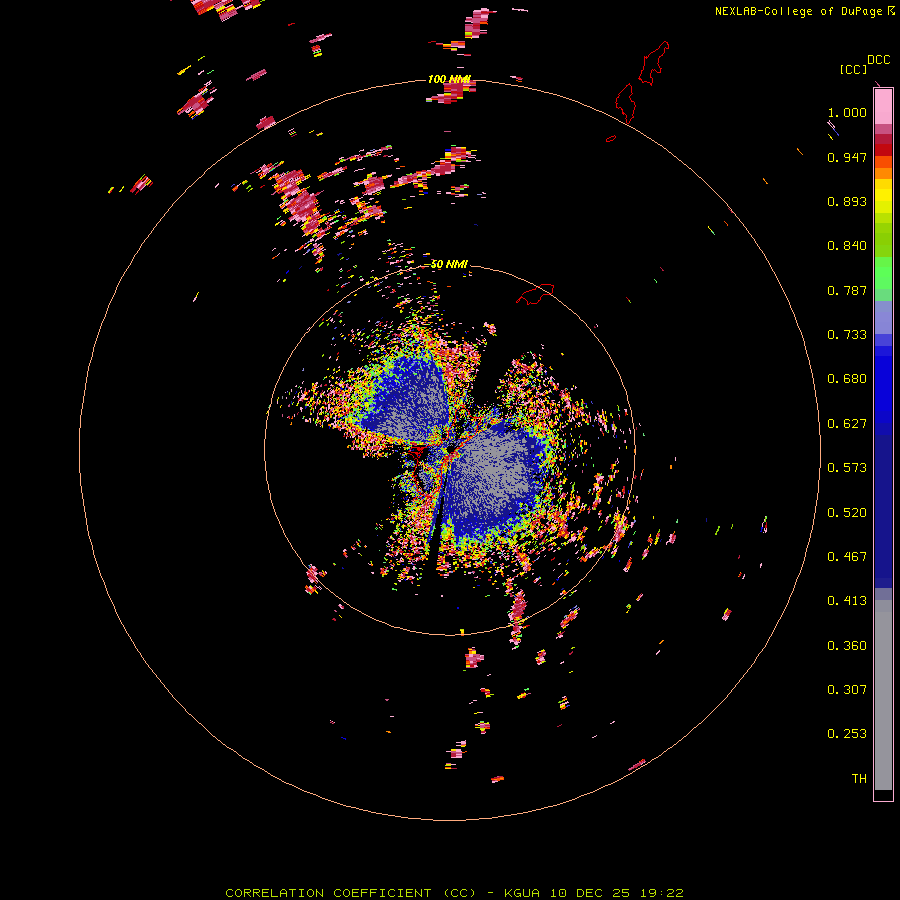Viewport: 900px width, 900px height.
Task: Select the 0.893 scale value
Action: (847, 201)
